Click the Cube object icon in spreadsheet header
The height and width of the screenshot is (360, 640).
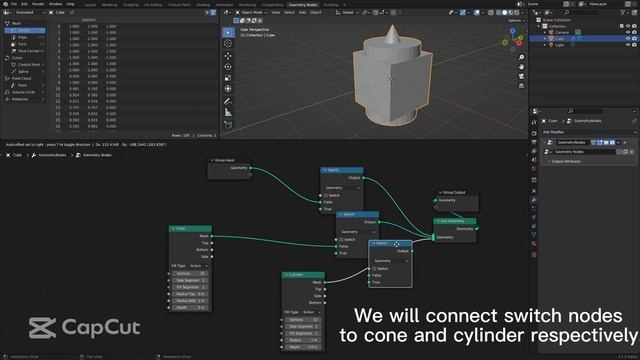(x=51, y=13)
